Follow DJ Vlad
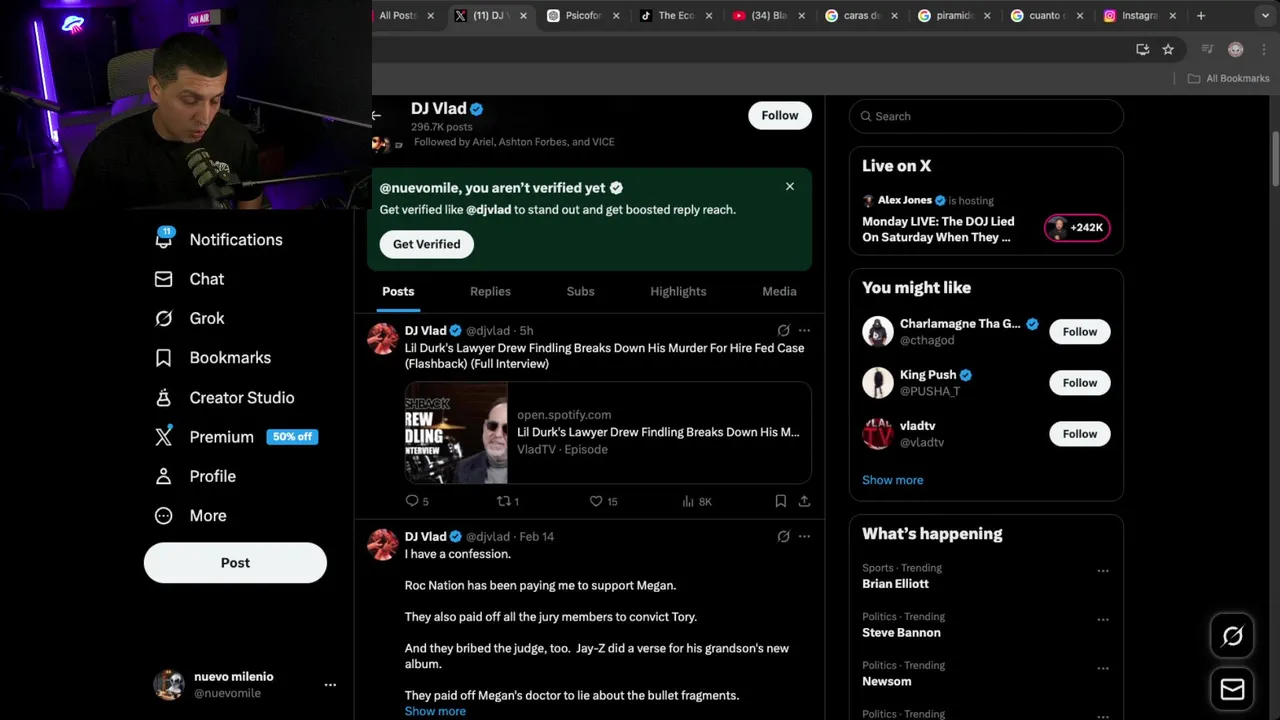The height and width of the screenshot is (720, 1280). point(780,115)
